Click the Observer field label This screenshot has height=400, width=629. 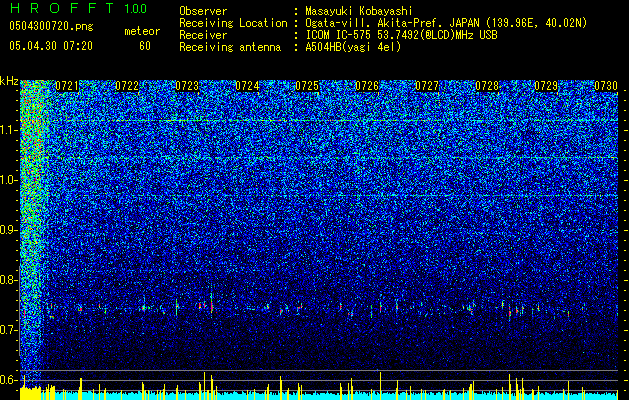click(203, 11)
